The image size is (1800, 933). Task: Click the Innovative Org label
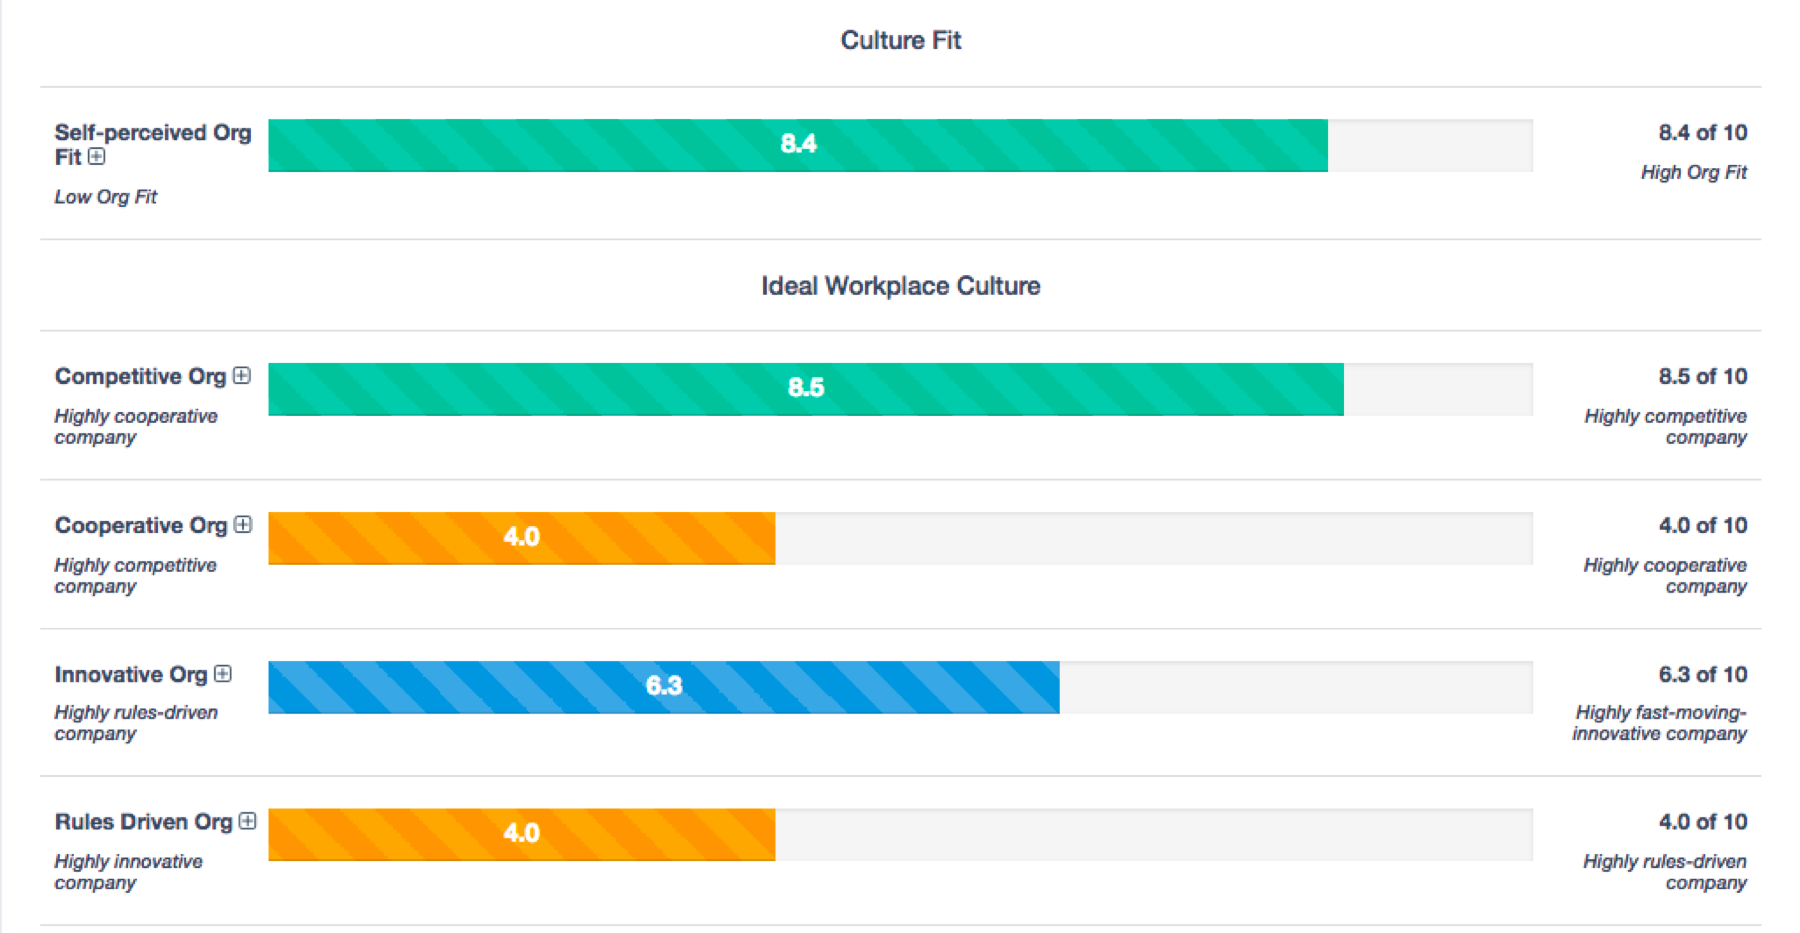point(131,674)
